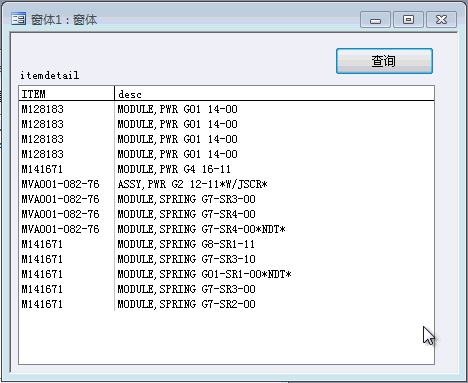Select the MODULE,SPRING G7-SR4-00*NDT* description
This screenshot has width=468, height=383.
click(x=201, y=229)
